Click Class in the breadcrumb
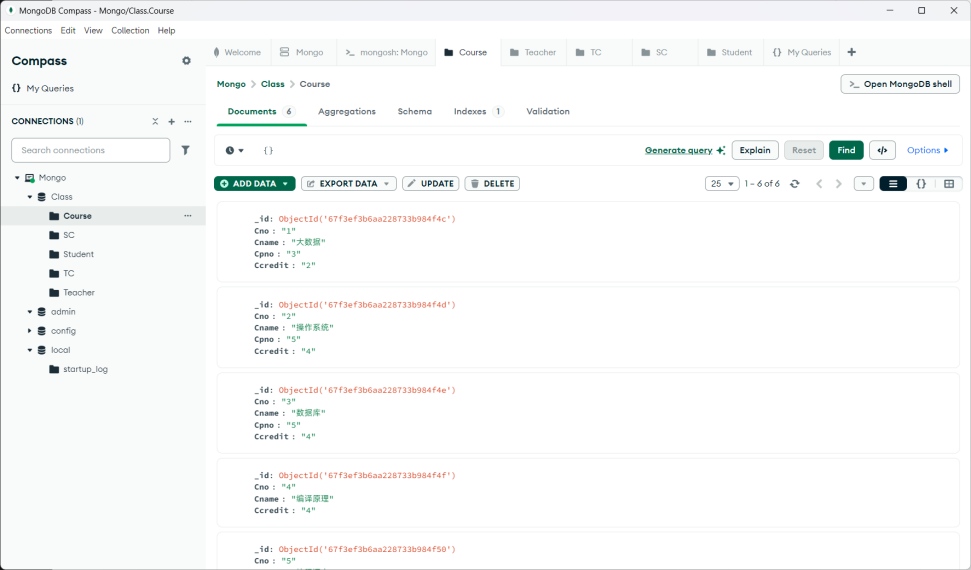 (272, 84)
